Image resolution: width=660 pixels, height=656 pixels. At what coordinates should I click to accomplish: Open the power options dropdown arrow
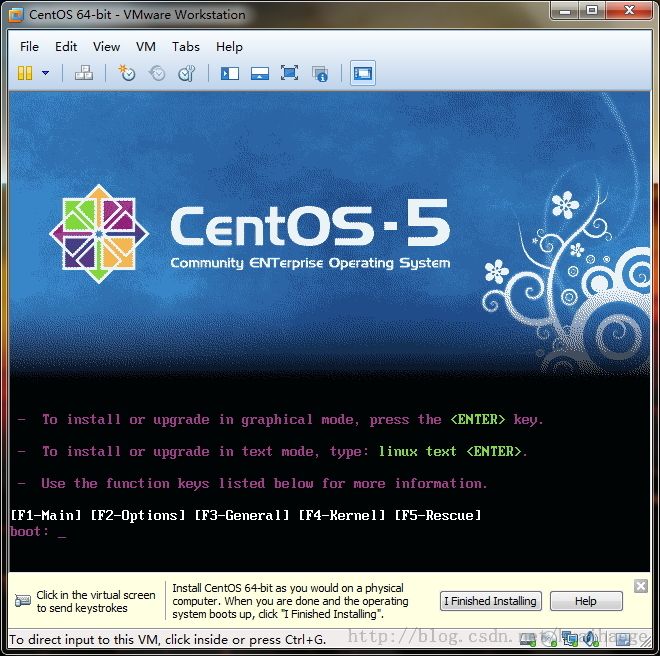(x=45, y=73)
